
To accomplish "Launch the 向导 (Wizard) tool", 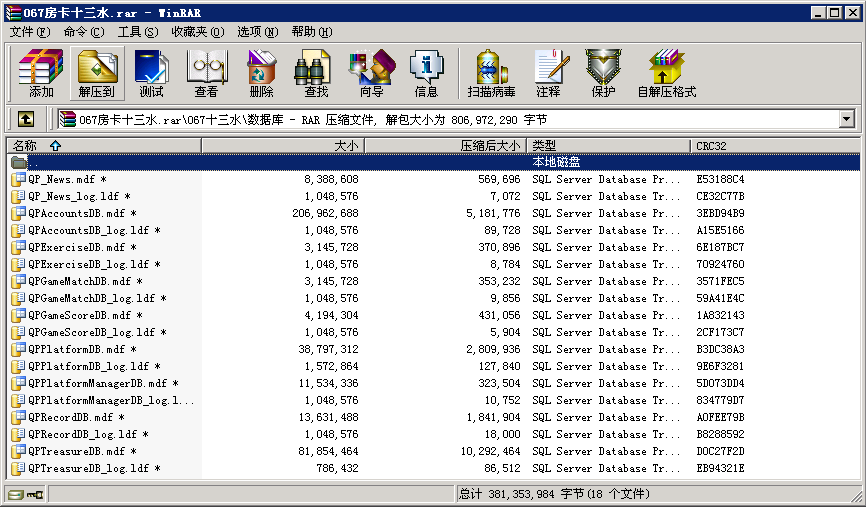I will [371, 73].
